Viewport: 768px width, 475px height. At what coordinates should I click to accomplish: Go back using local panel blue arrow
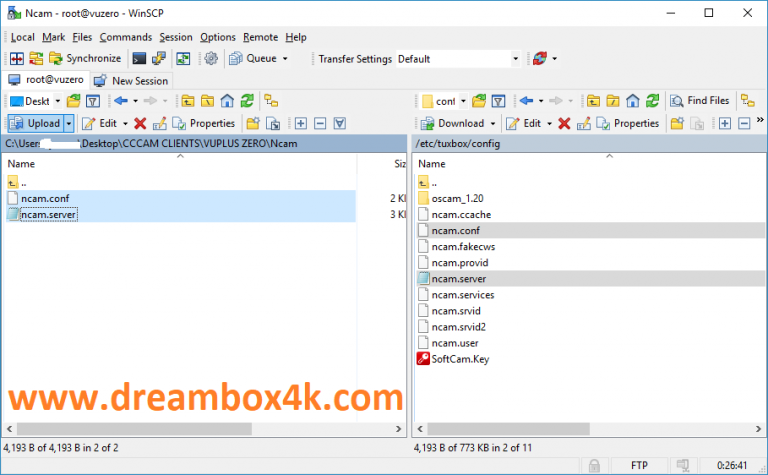120,101
